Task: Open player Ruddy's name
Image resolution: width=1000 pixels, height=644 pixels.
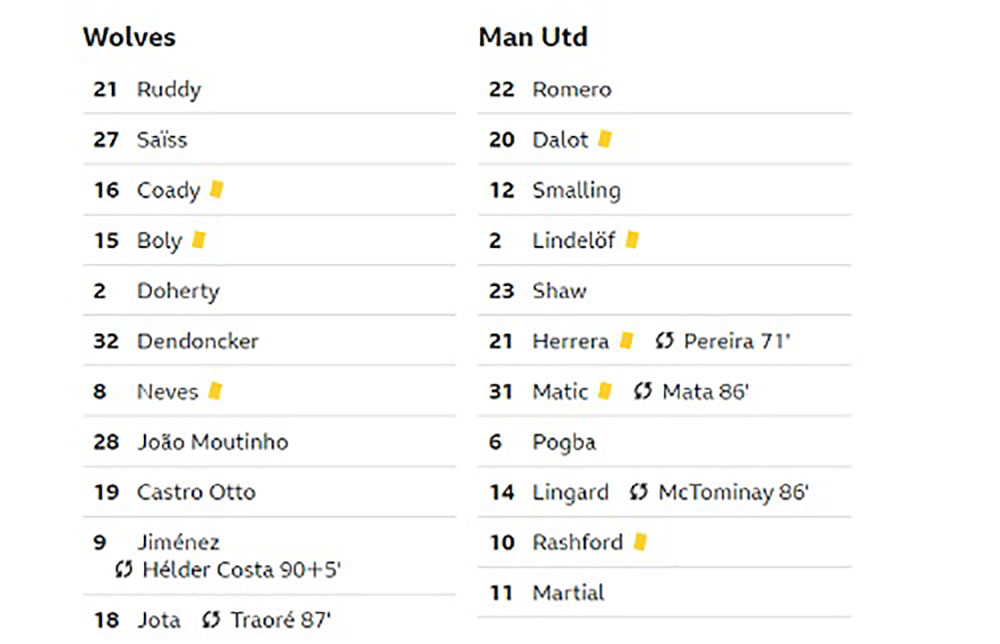Action: click(169, 89)
